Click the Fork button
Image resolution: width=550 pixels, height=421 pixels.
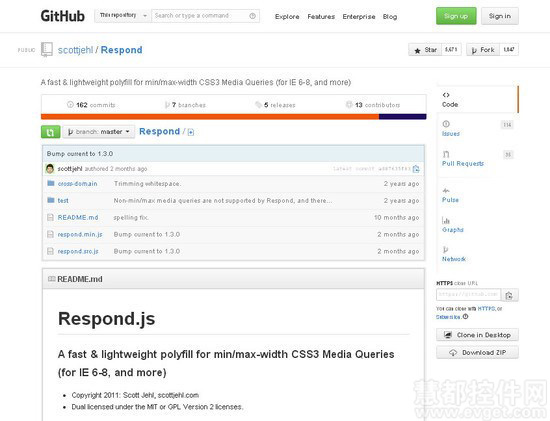tap(483, 50)
